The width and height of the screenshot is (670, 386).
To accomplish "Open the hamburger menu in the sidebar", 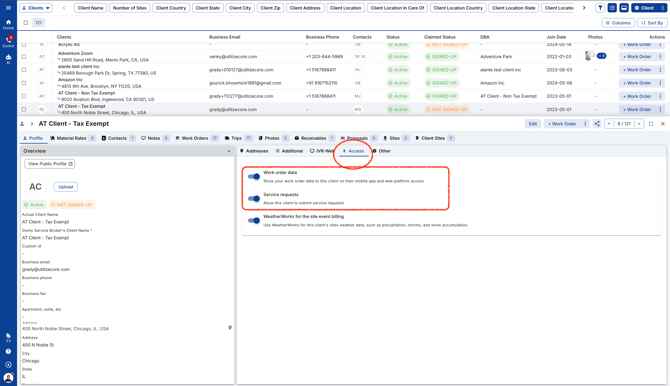I will point(8,8).
